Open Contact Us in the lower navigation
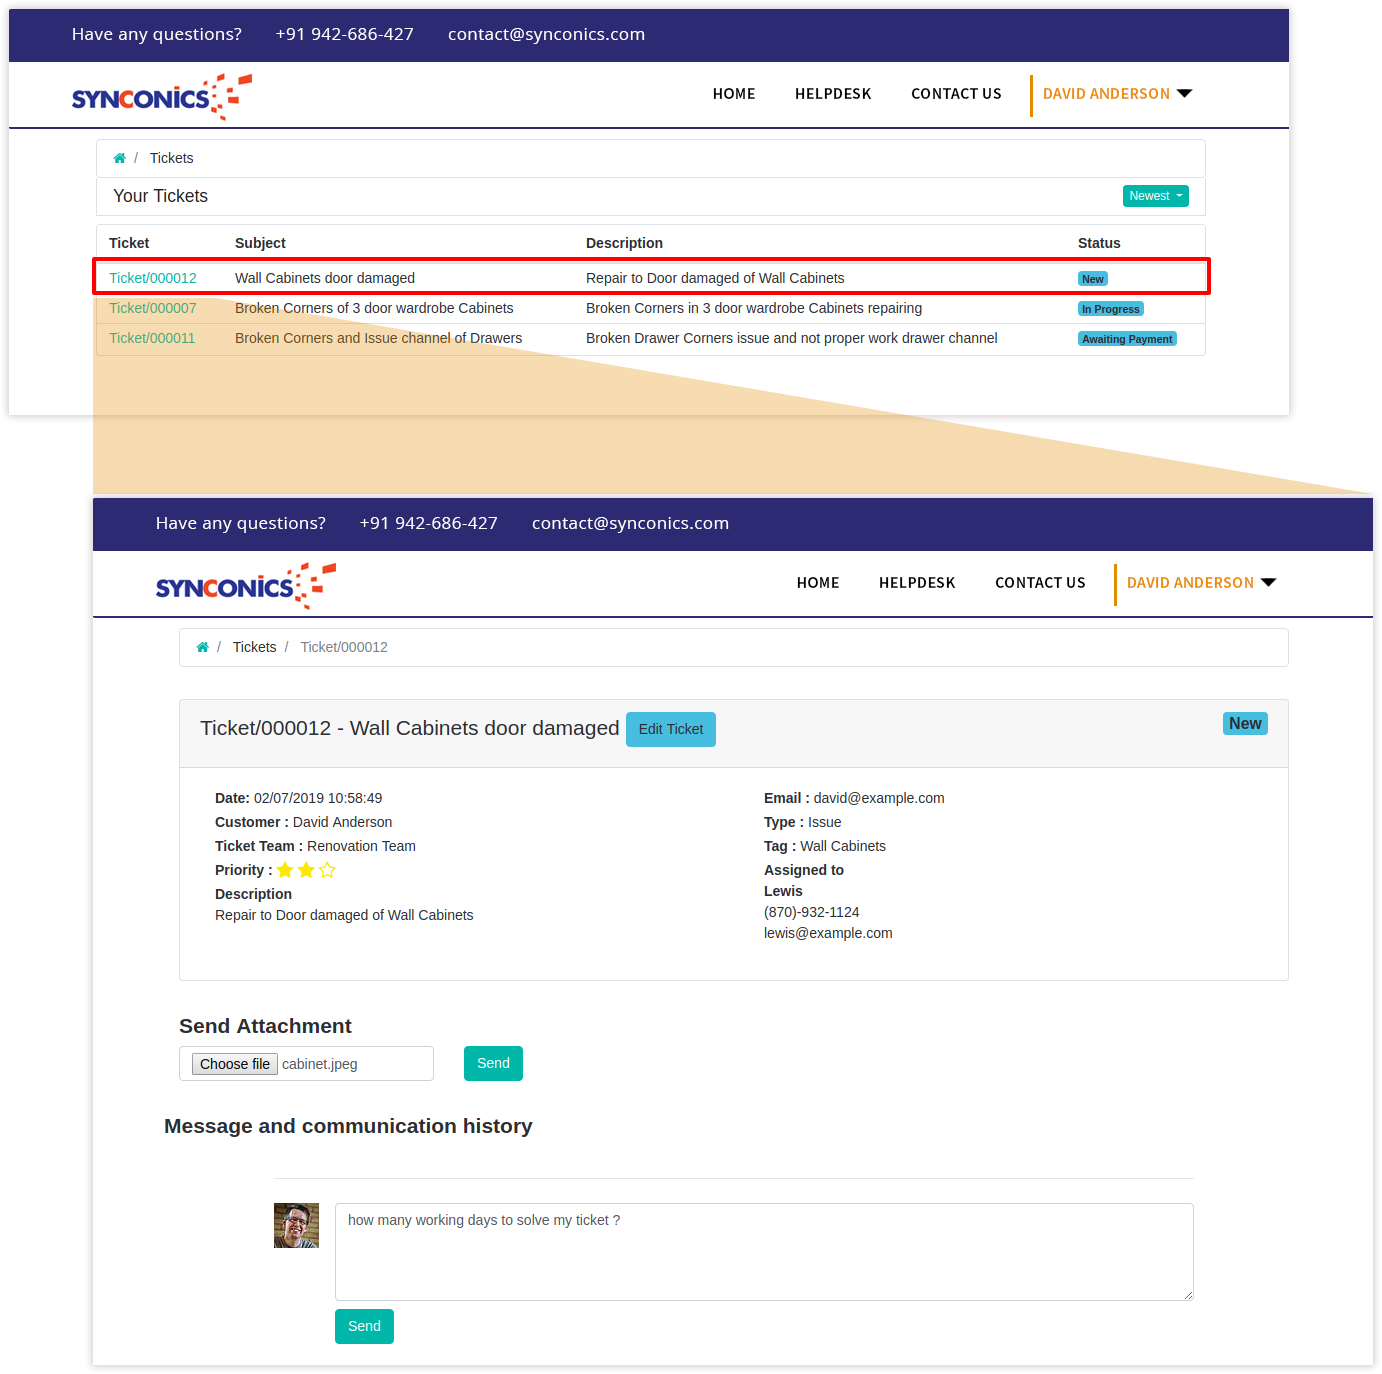The height and width of the screenshot is (1374, 1382). pyautogui.click(x=1040, y=583)
